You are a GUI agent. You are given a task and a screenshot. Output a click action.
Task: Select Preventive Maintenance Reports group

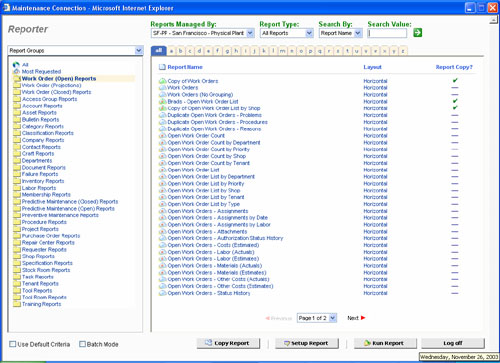pyautogui.click(x=60, y=215)
